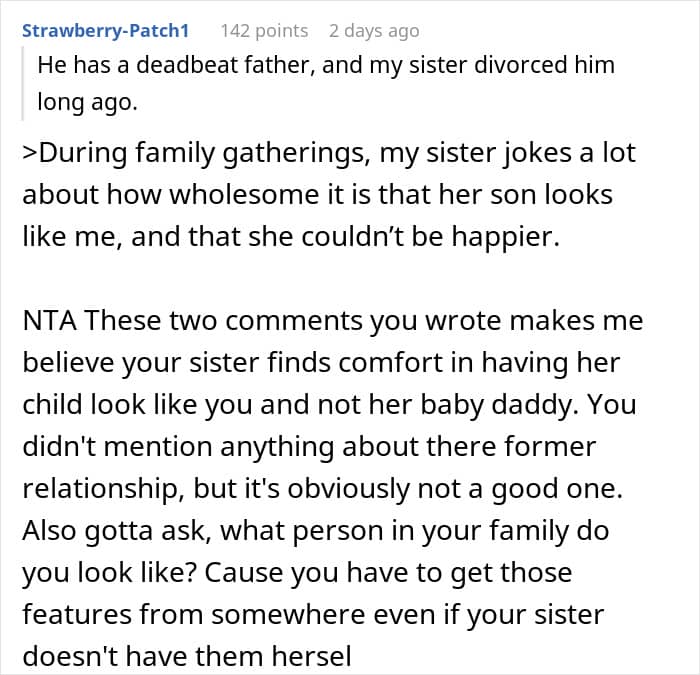
Task: Click the 142 points score
Action: click(264, 30)
